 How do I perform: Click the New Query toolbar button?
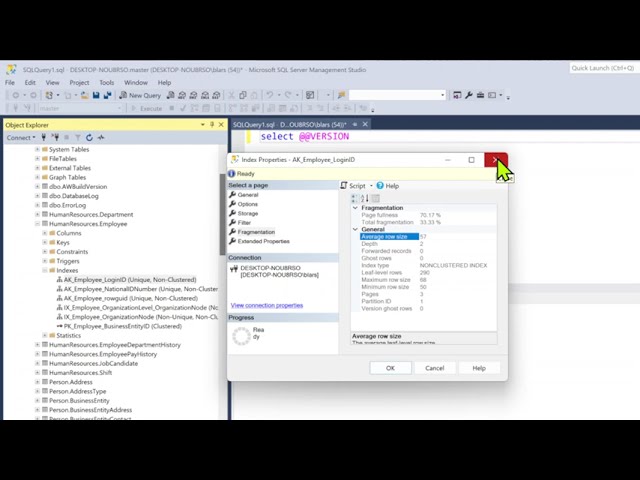[140, 95]
